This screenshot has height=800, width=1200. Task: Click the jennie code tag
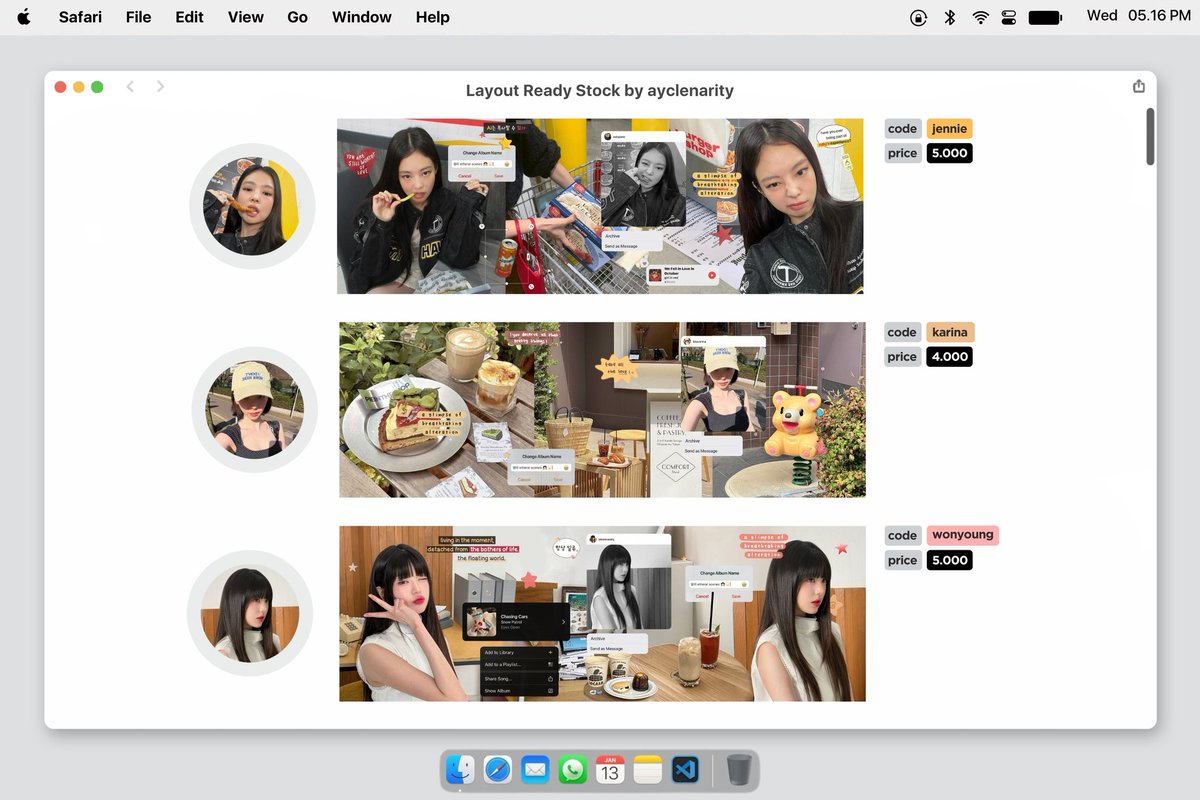[949, 128]
